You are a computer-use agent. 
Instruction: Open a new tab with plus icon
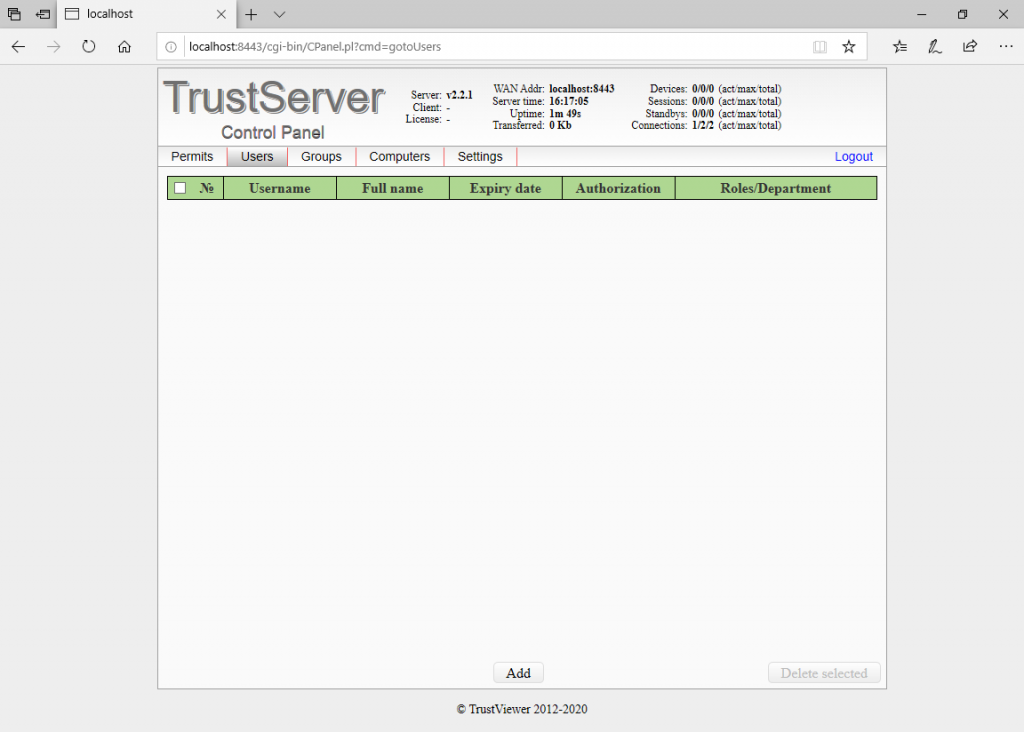[251, 14]
